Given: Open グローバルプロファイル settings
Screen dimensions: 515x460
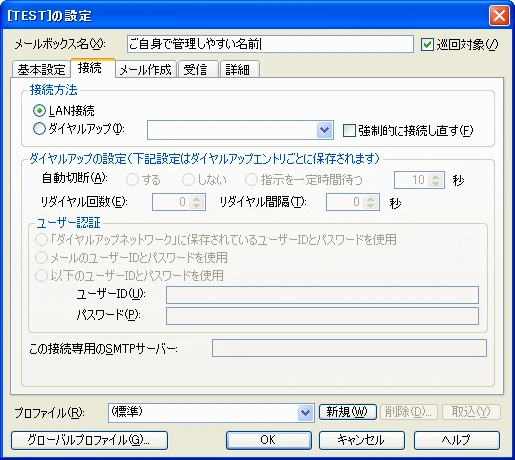Looking at the screenshot, I should click(89, 440).
